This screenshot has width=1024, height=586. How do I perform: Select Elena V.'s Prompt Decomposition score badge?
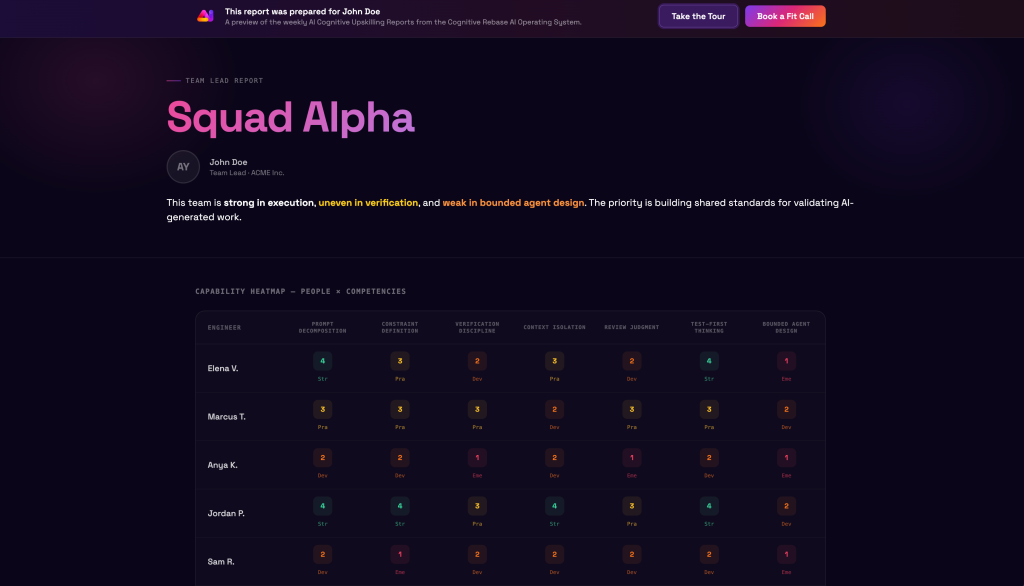(x=322, y=361)
